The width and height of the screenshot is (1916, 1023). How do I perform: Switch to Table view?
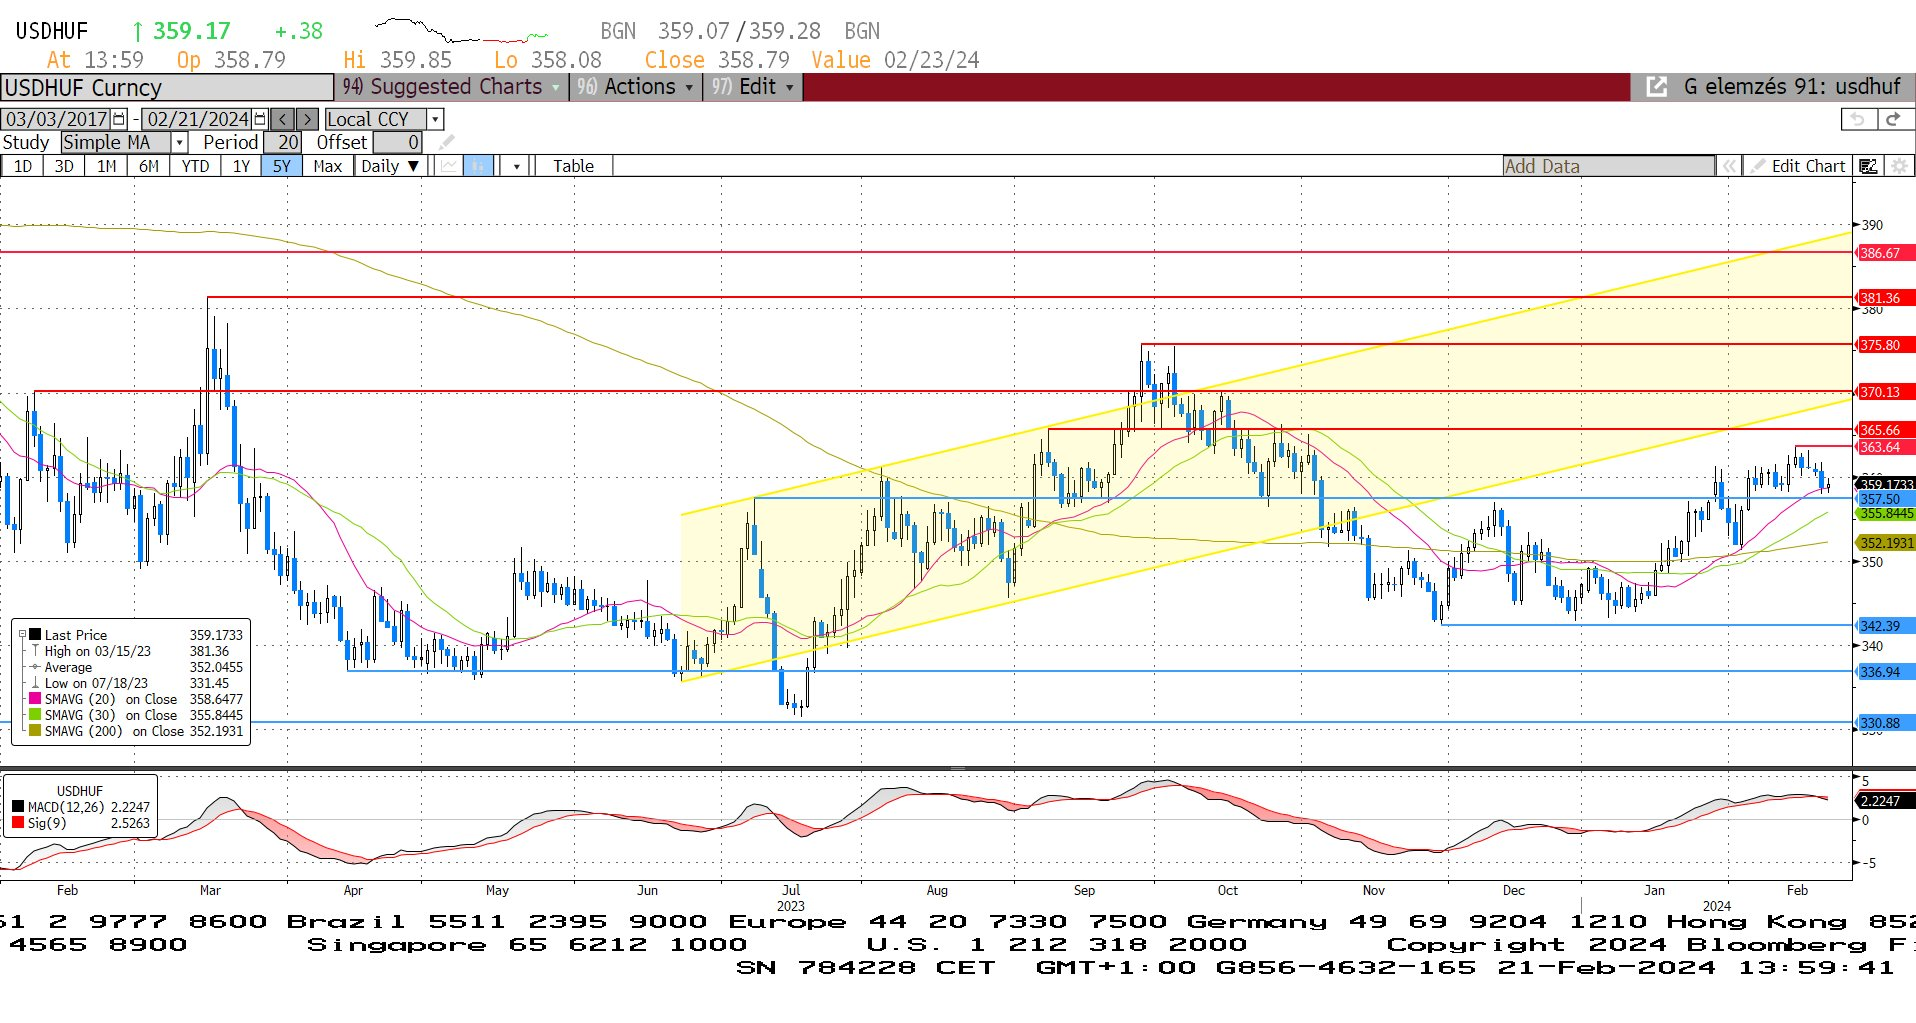[573, 166]
